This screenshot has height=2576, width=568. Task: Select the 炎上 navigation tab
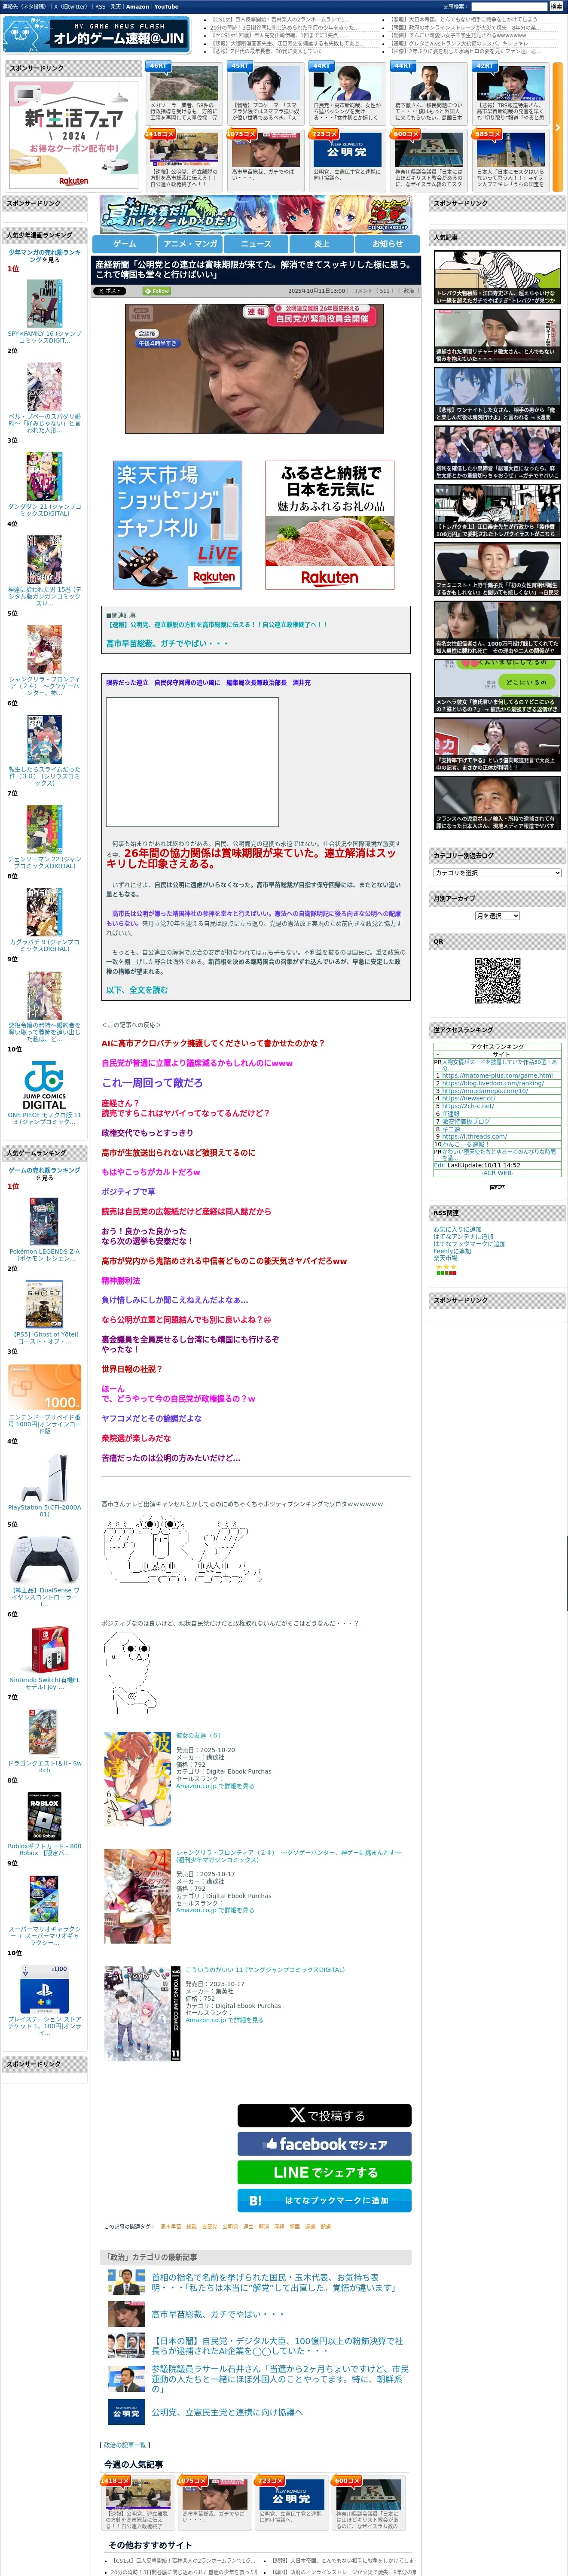322,243
